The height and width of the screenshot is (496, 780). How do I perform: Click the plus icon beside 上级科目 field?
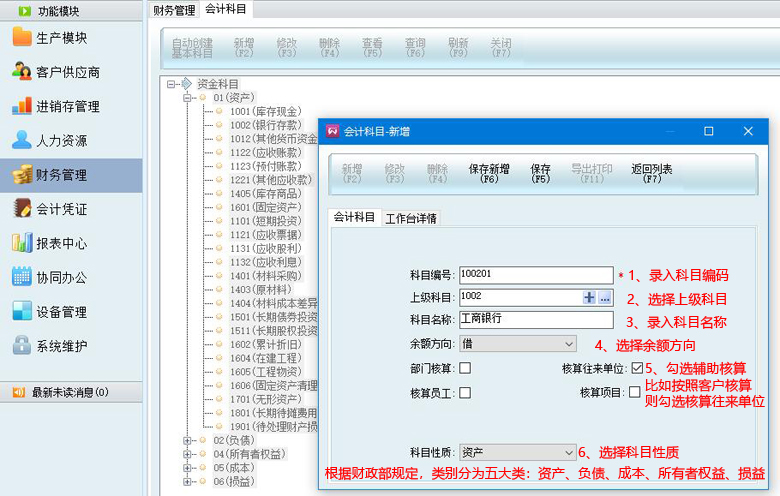(589, 297)
